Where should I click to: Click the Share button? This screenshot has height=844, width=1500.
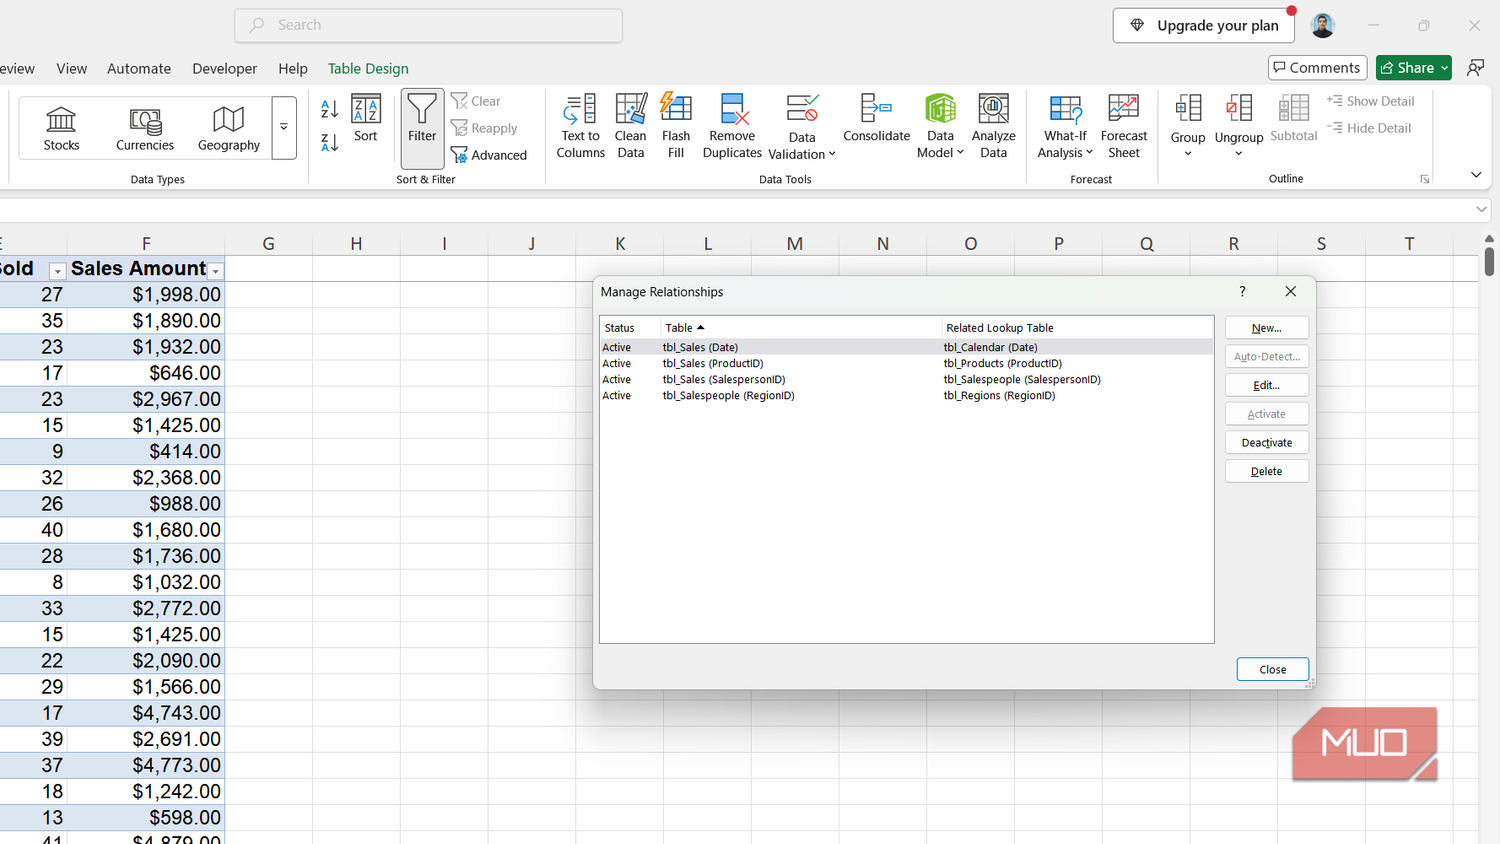pos(1413,67)
